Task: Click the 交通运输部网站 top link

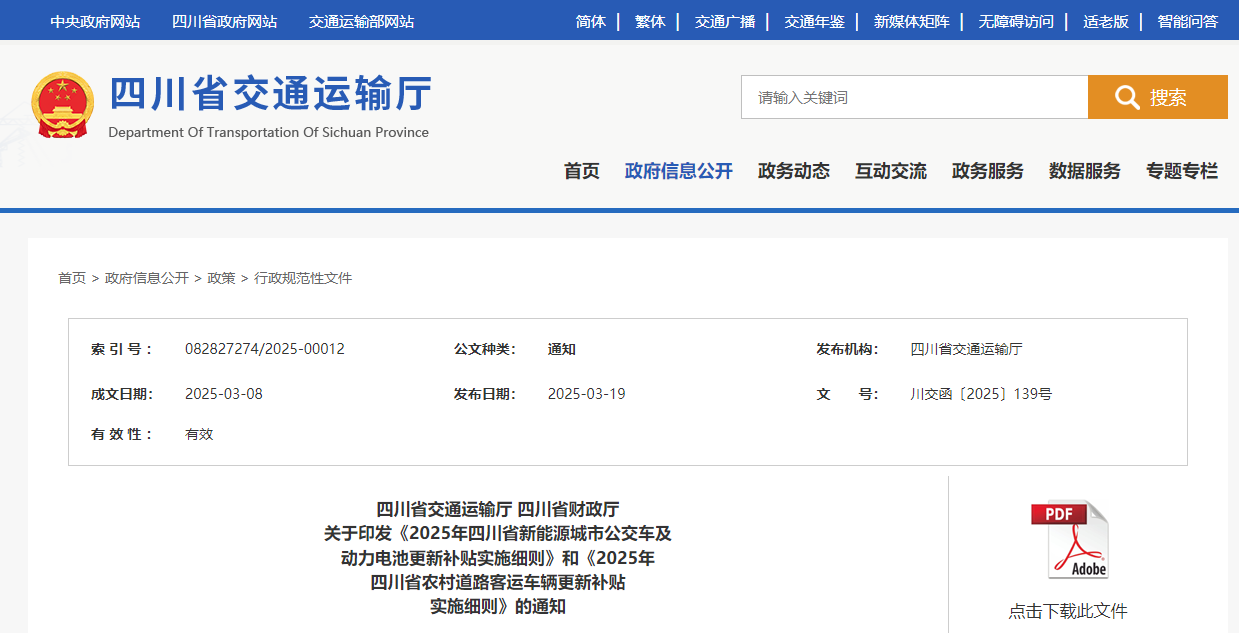Action: [362, 21]
